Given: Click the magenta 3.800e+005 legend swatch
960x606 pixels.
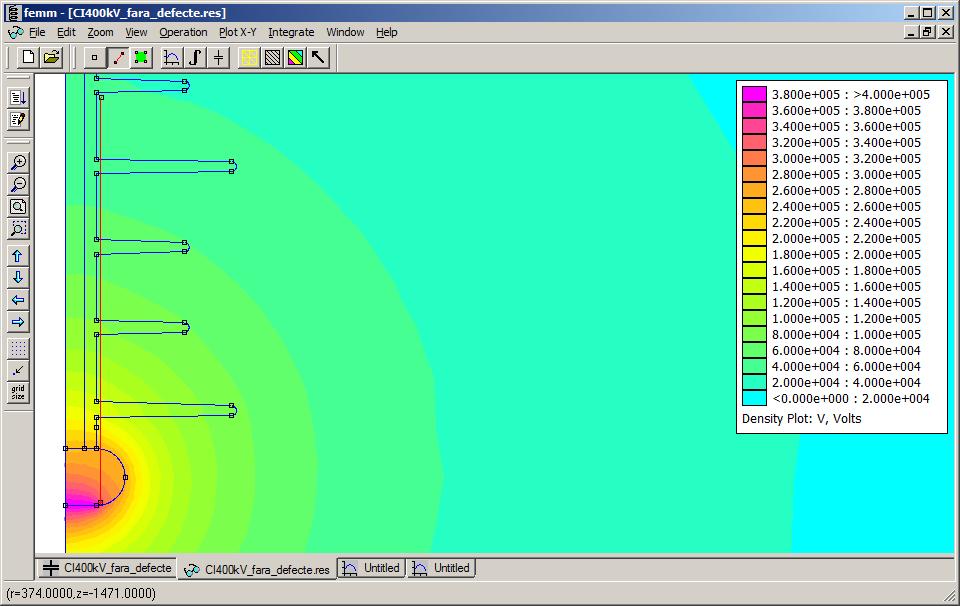Looking at the screenshot, I should (x=754, y=94).
